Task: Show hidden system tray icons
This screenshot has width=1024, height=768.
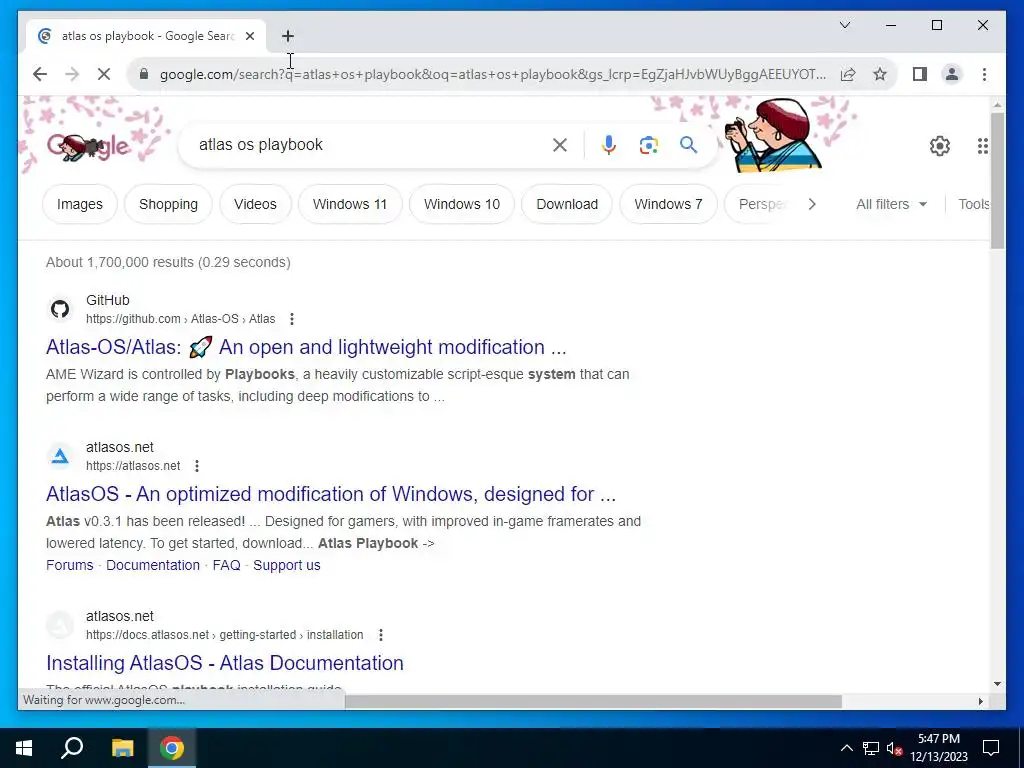Action: coord(846,748)
